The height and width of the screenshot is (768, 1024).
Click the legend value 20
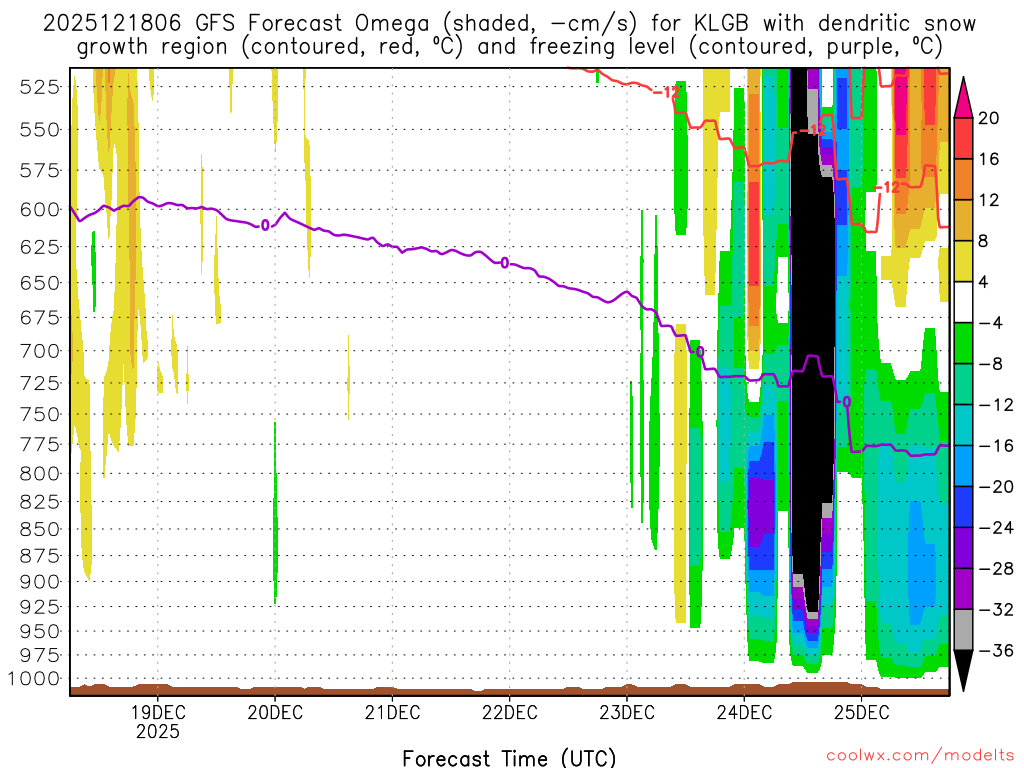[989, 118]
